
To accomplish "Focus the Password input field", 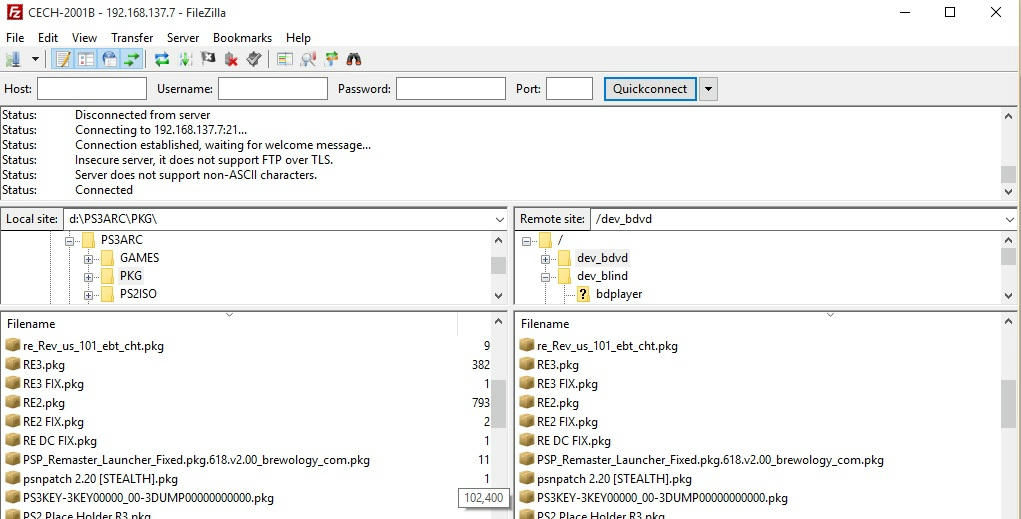I will (x=451, y=89).
